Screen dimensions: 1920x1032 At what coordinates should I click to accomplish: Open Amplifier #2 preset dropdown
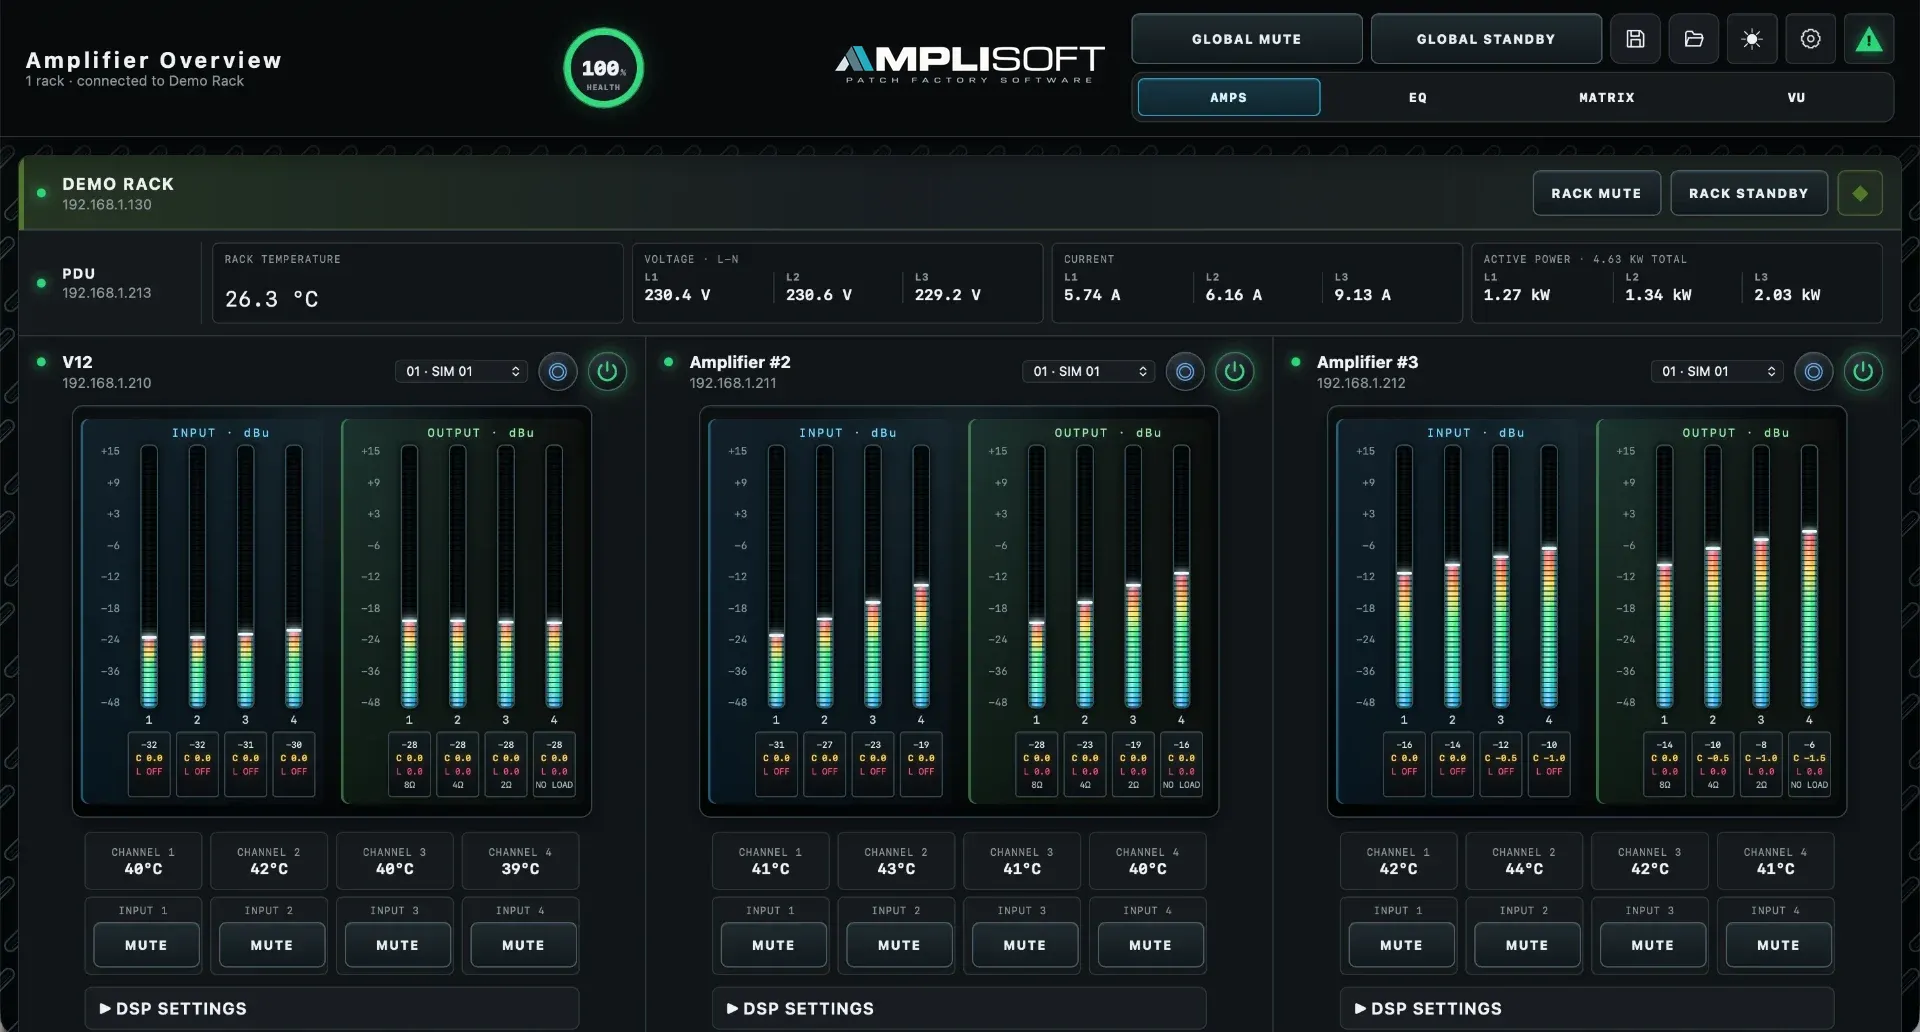[1088, 372]
